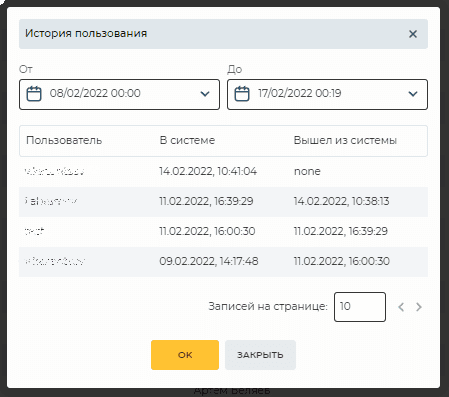Click the Вышел из системы column header
The image size is (449, 397).
coord(345,140)
